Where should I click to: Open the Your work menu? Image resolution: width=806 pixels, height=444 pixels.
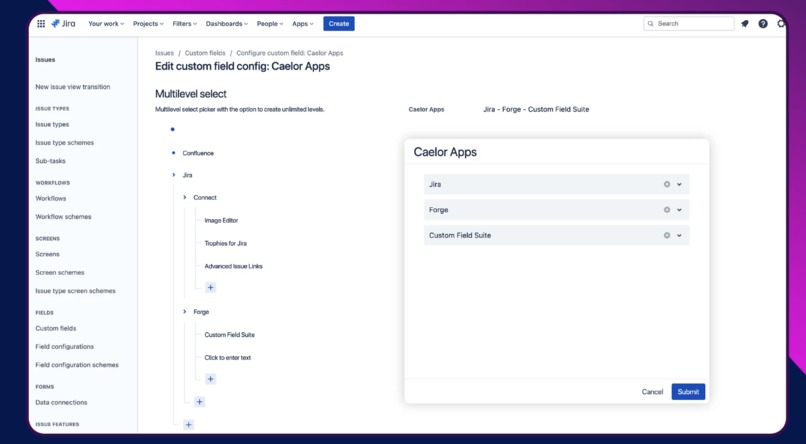106,24
